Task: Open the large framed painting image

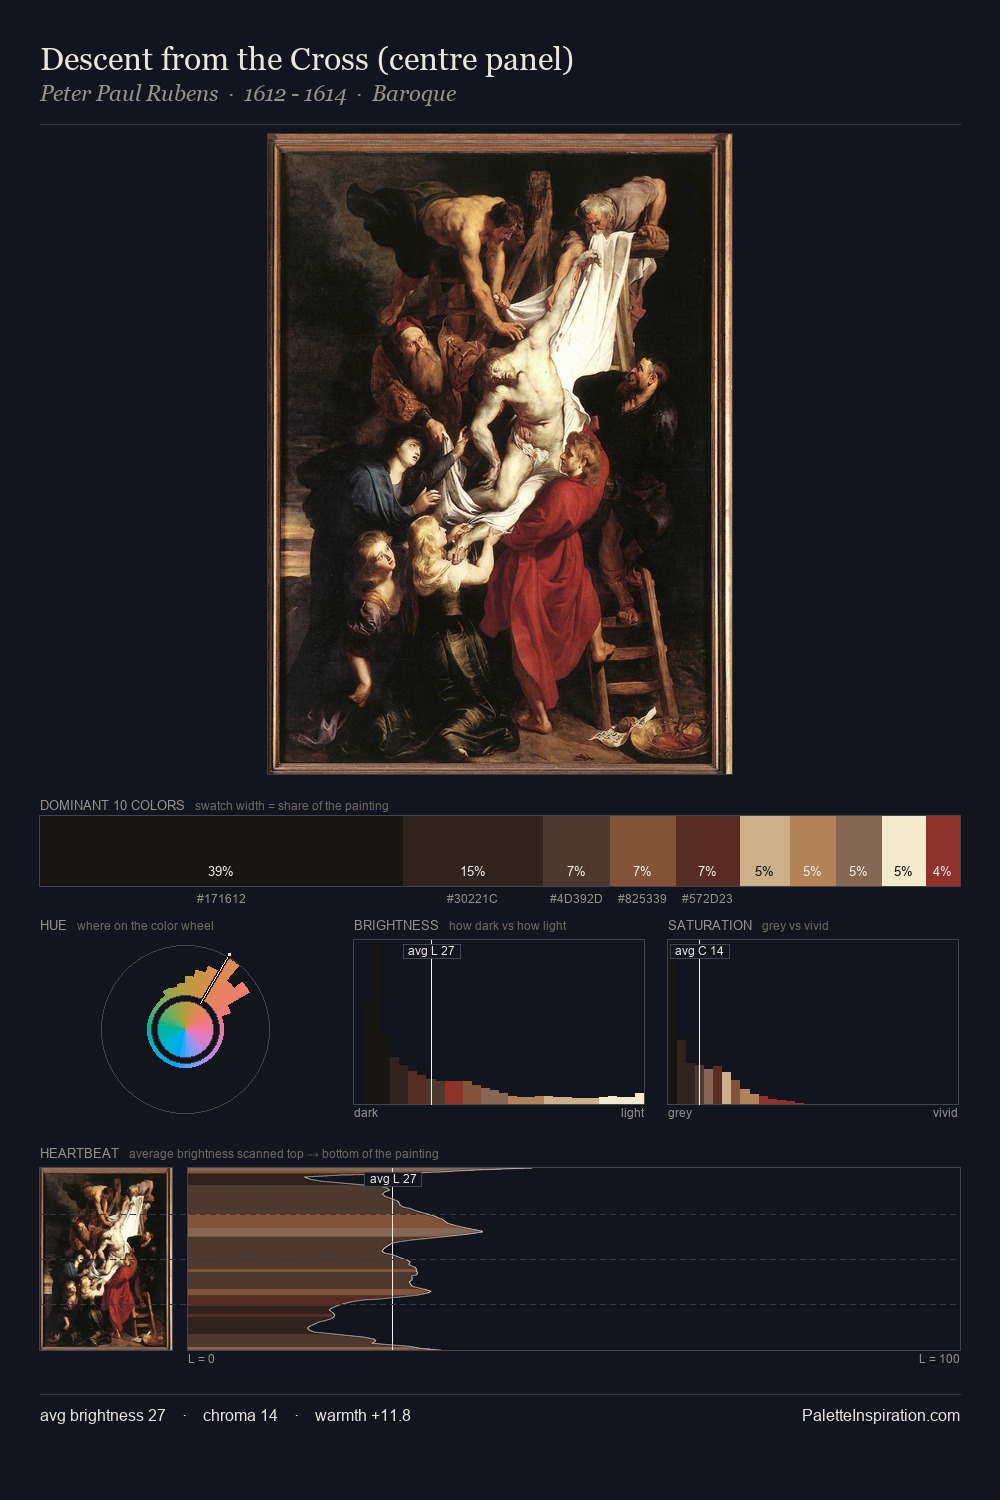Action: (x=500, y=454)
